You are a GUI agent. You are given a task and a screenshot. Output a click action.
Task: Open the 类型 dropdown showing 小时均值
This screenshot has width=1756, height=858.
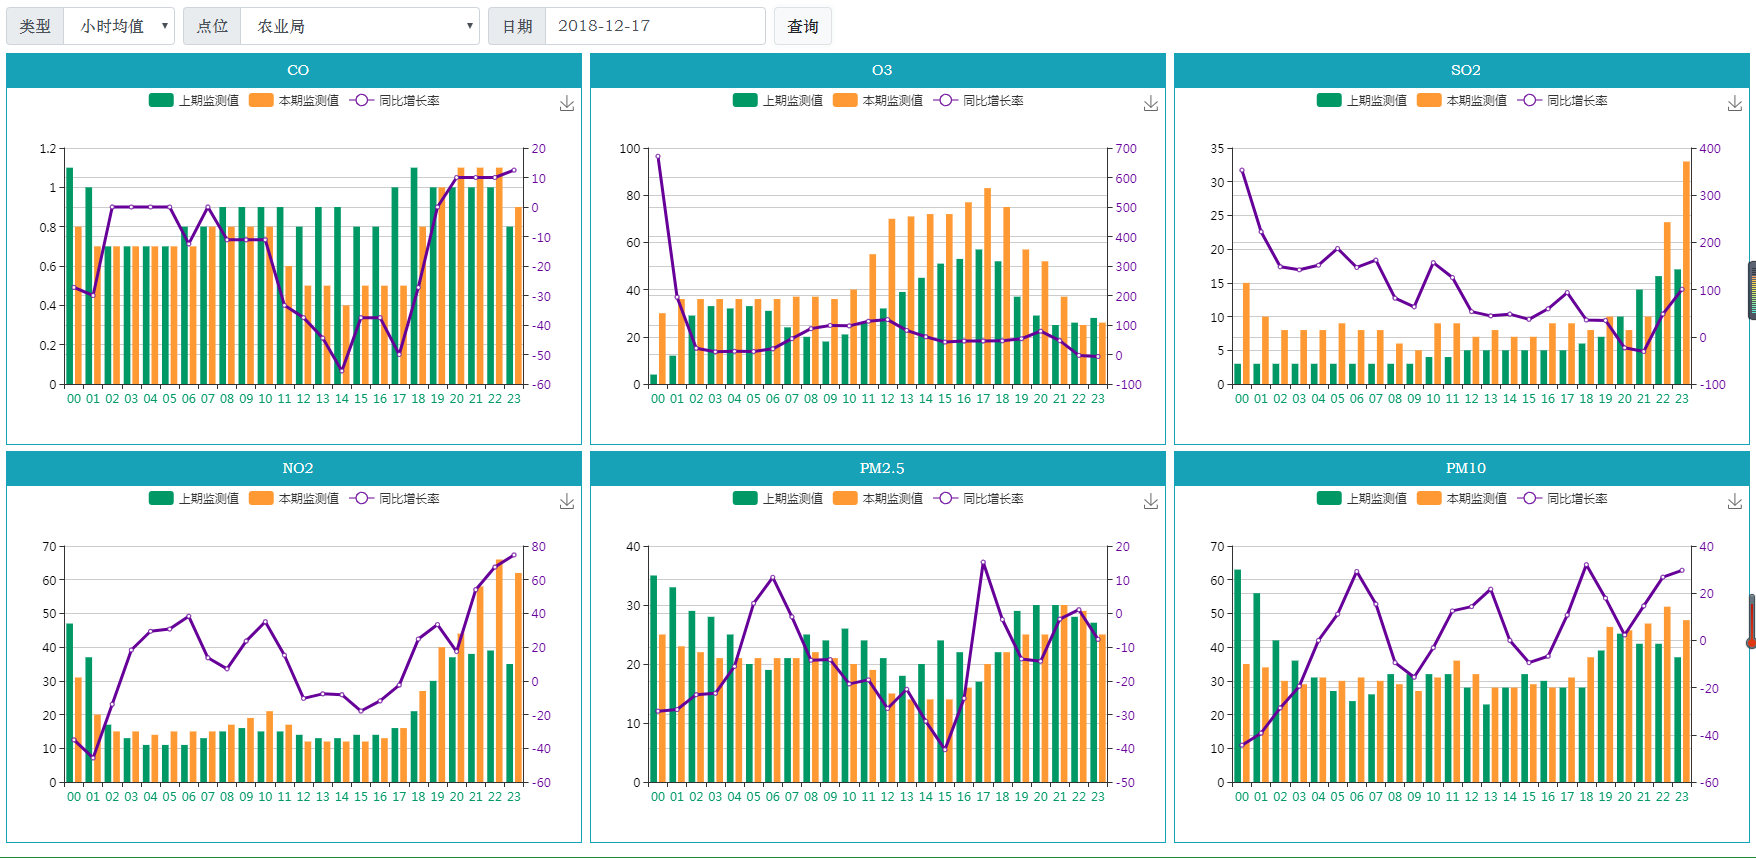pyautogui.click(x=119, y=26)
